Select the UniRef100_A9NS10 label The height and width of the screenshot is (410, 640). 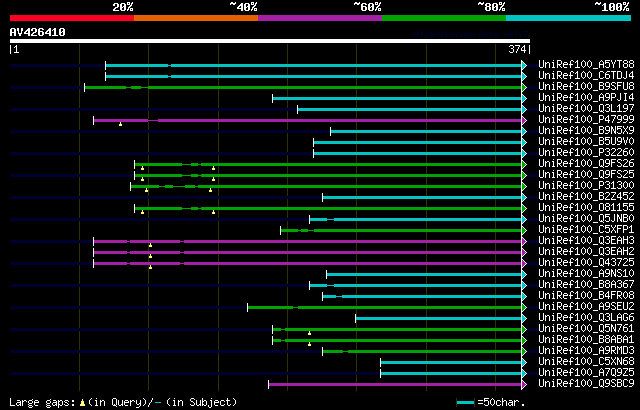point(586,274)
